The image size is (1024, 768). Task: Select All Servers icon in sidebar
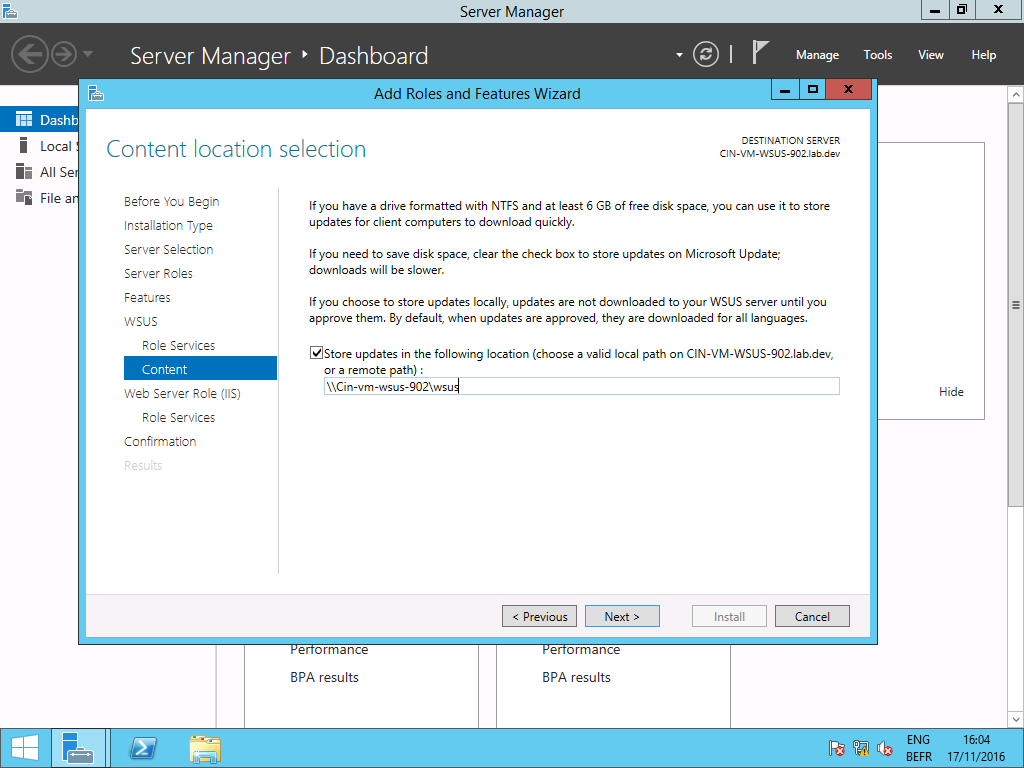24,171
